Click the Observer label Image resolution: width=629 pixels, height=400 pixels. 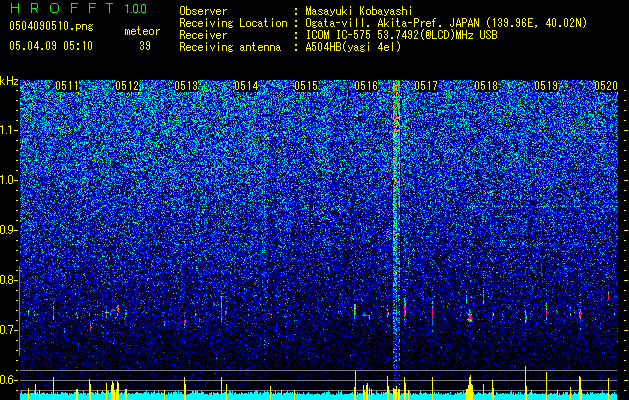(x=203, y=11)
